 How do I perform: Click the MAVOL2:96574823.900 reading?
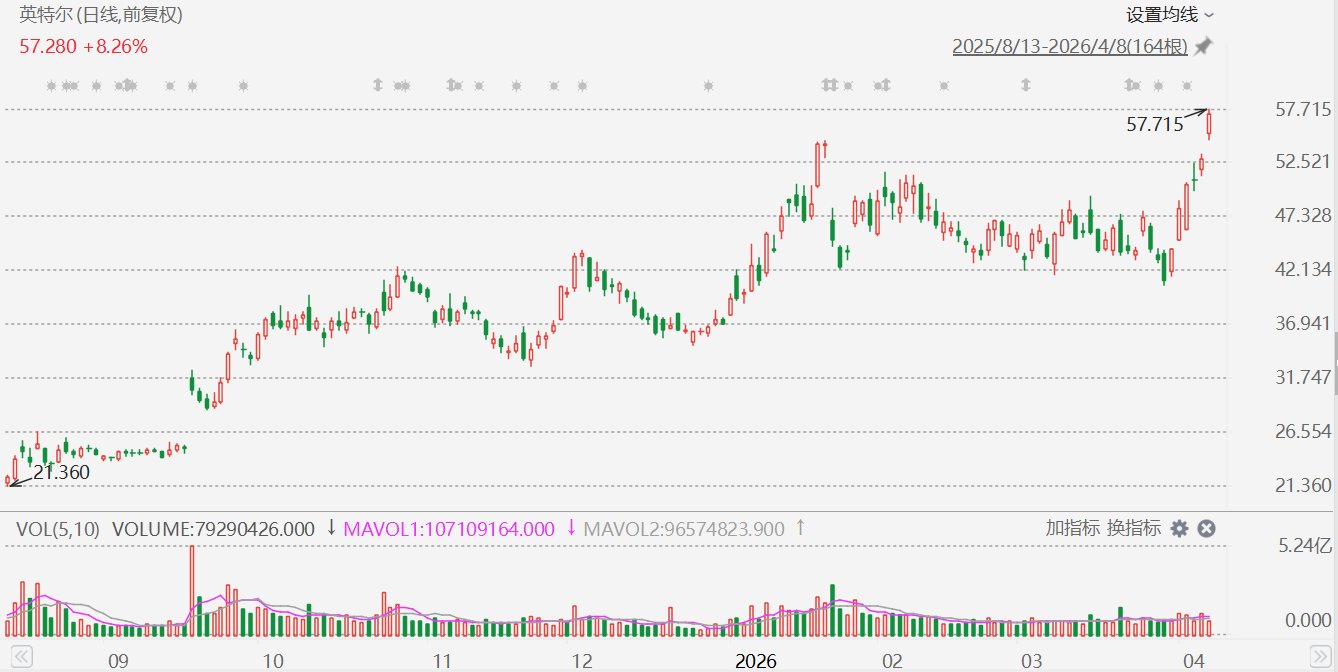click(684, 529)
